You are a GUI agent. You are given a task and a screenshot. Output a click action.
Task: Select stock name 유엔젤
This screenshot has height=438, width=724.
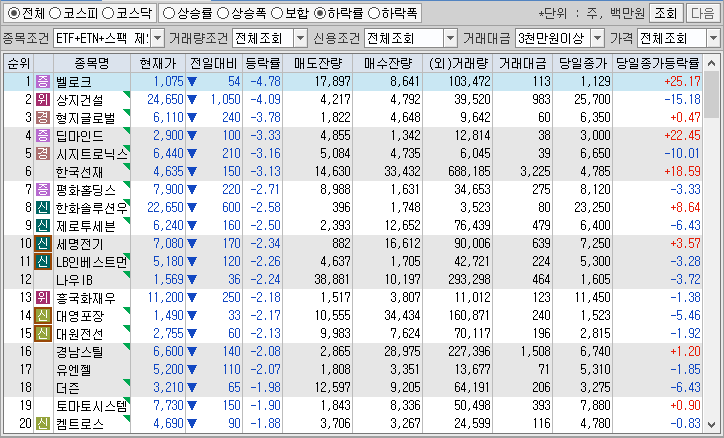click(x=73, y=370)
